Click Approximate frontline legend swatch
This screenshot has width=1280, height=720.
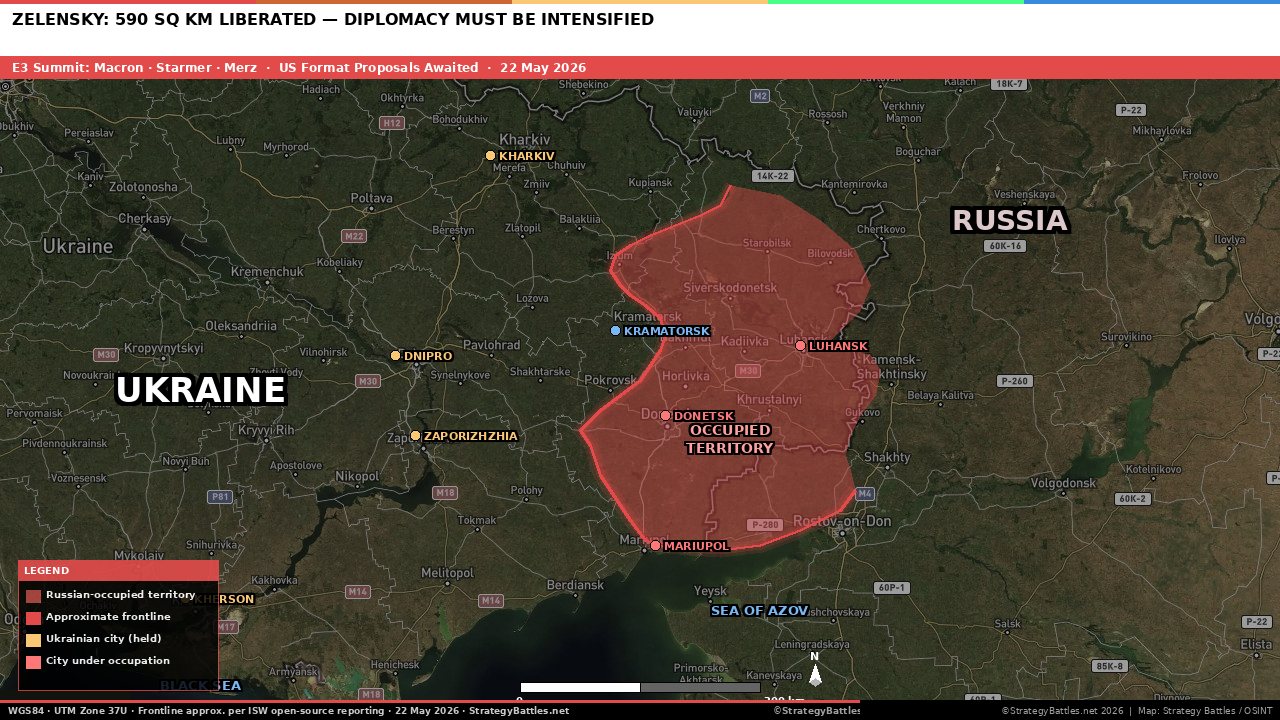pos(33,618)
